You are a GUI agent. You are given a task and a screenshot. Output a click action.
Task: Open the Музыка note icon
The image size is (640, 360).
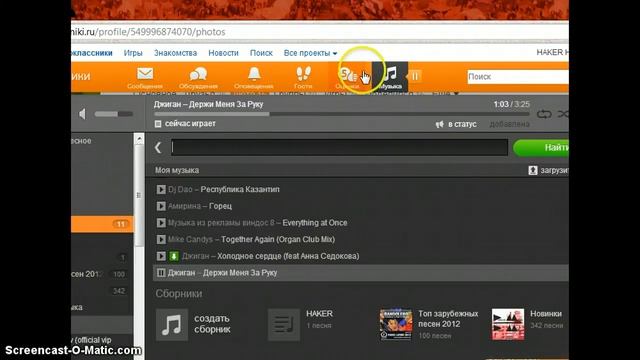click(x=390, y=76)
